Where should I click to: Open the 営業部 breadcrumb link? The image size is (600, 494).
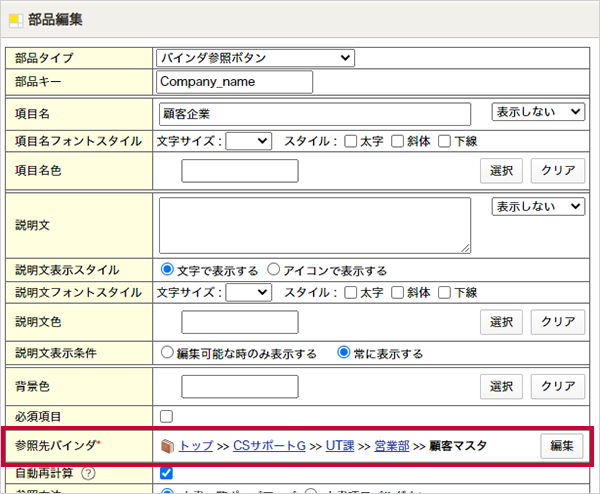(x=392, y=446)
